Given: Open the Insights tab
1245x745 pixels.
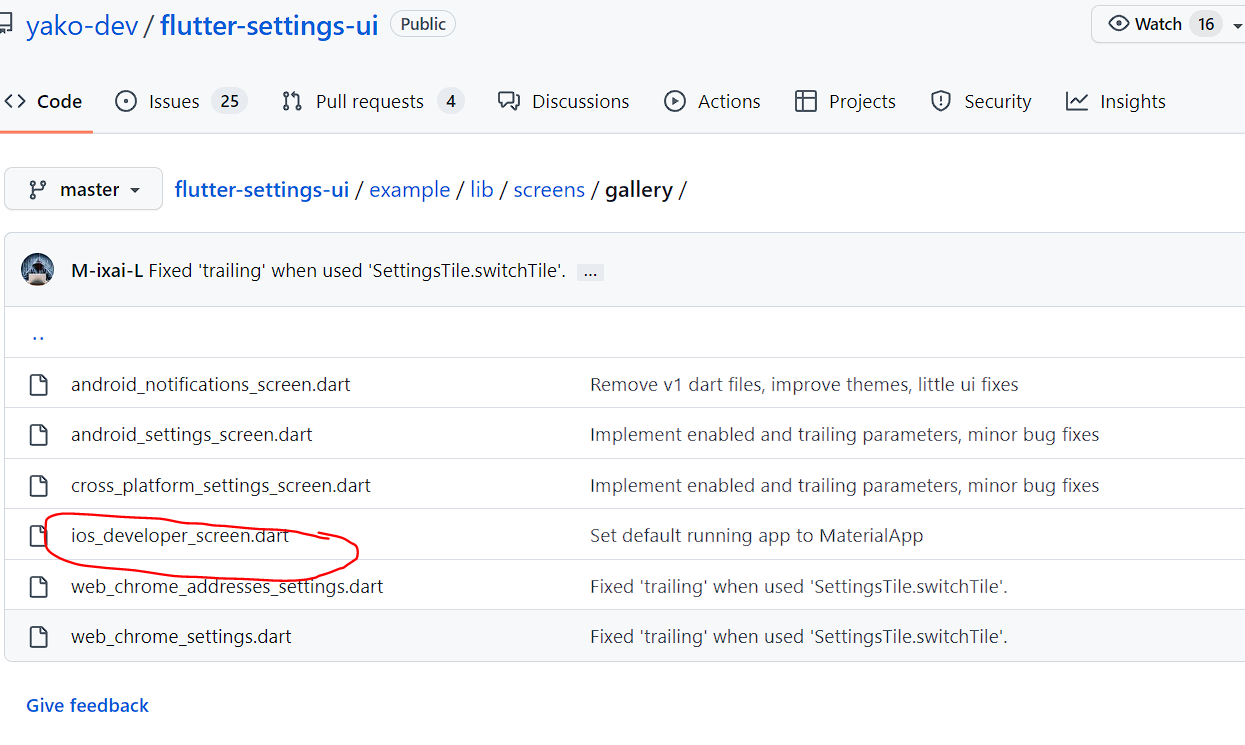Looking at the screenshot, I should pos(1116,101).
